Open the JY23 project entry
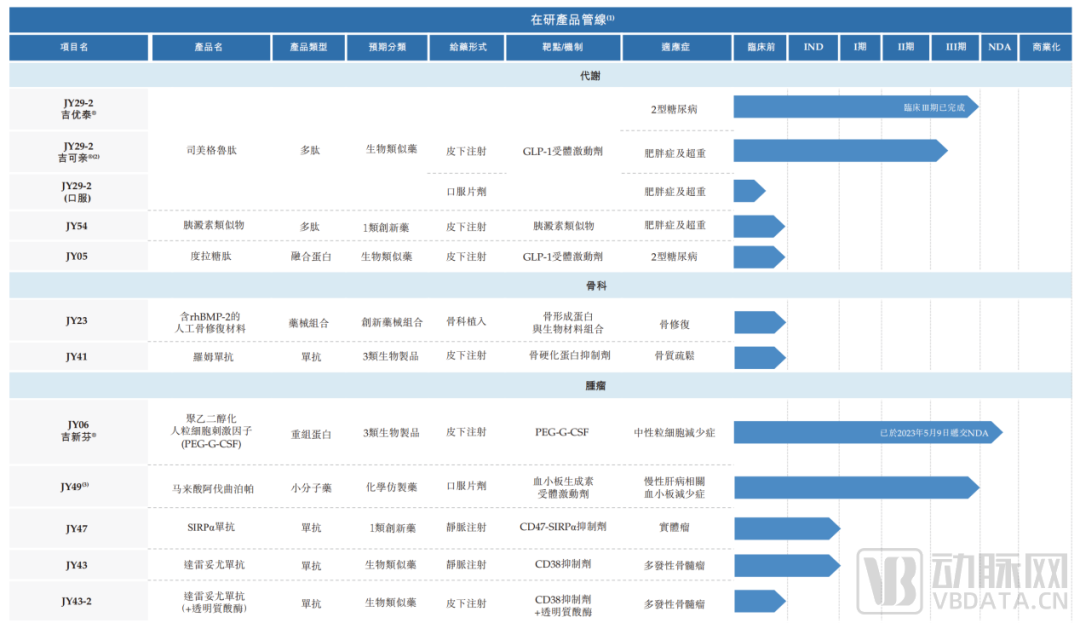Screen dimensions: 1080x623 tap(77, 321)
